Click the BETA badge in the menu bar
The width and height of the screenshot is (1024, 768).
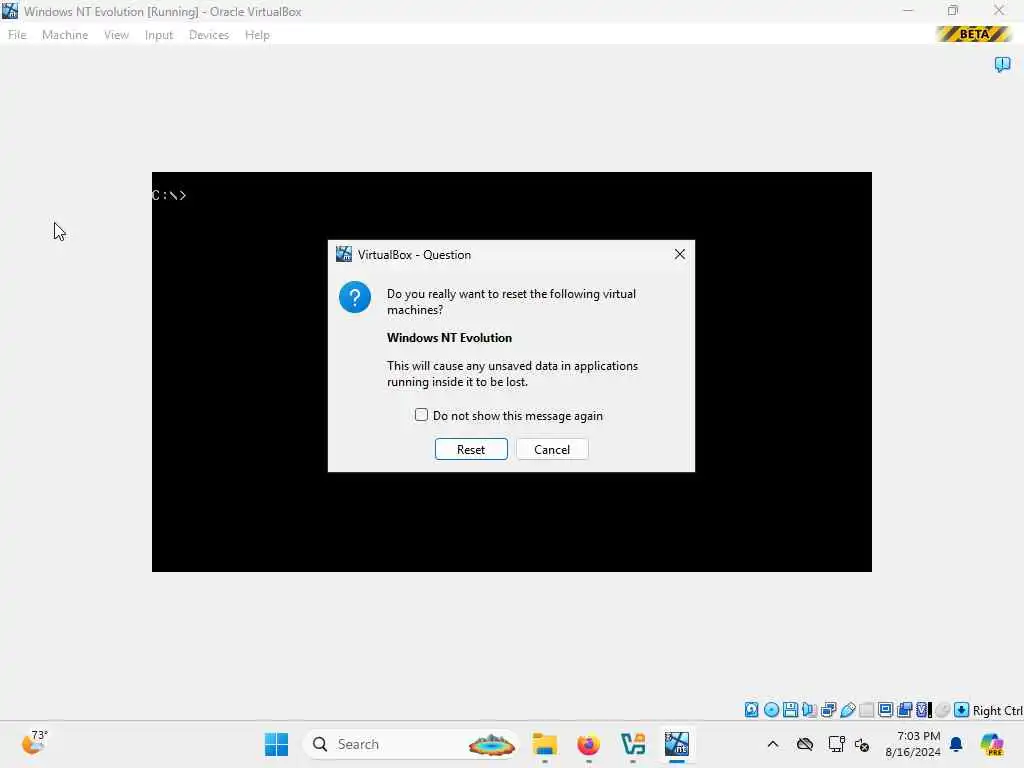pyautogui.click(x=974, y=34)
